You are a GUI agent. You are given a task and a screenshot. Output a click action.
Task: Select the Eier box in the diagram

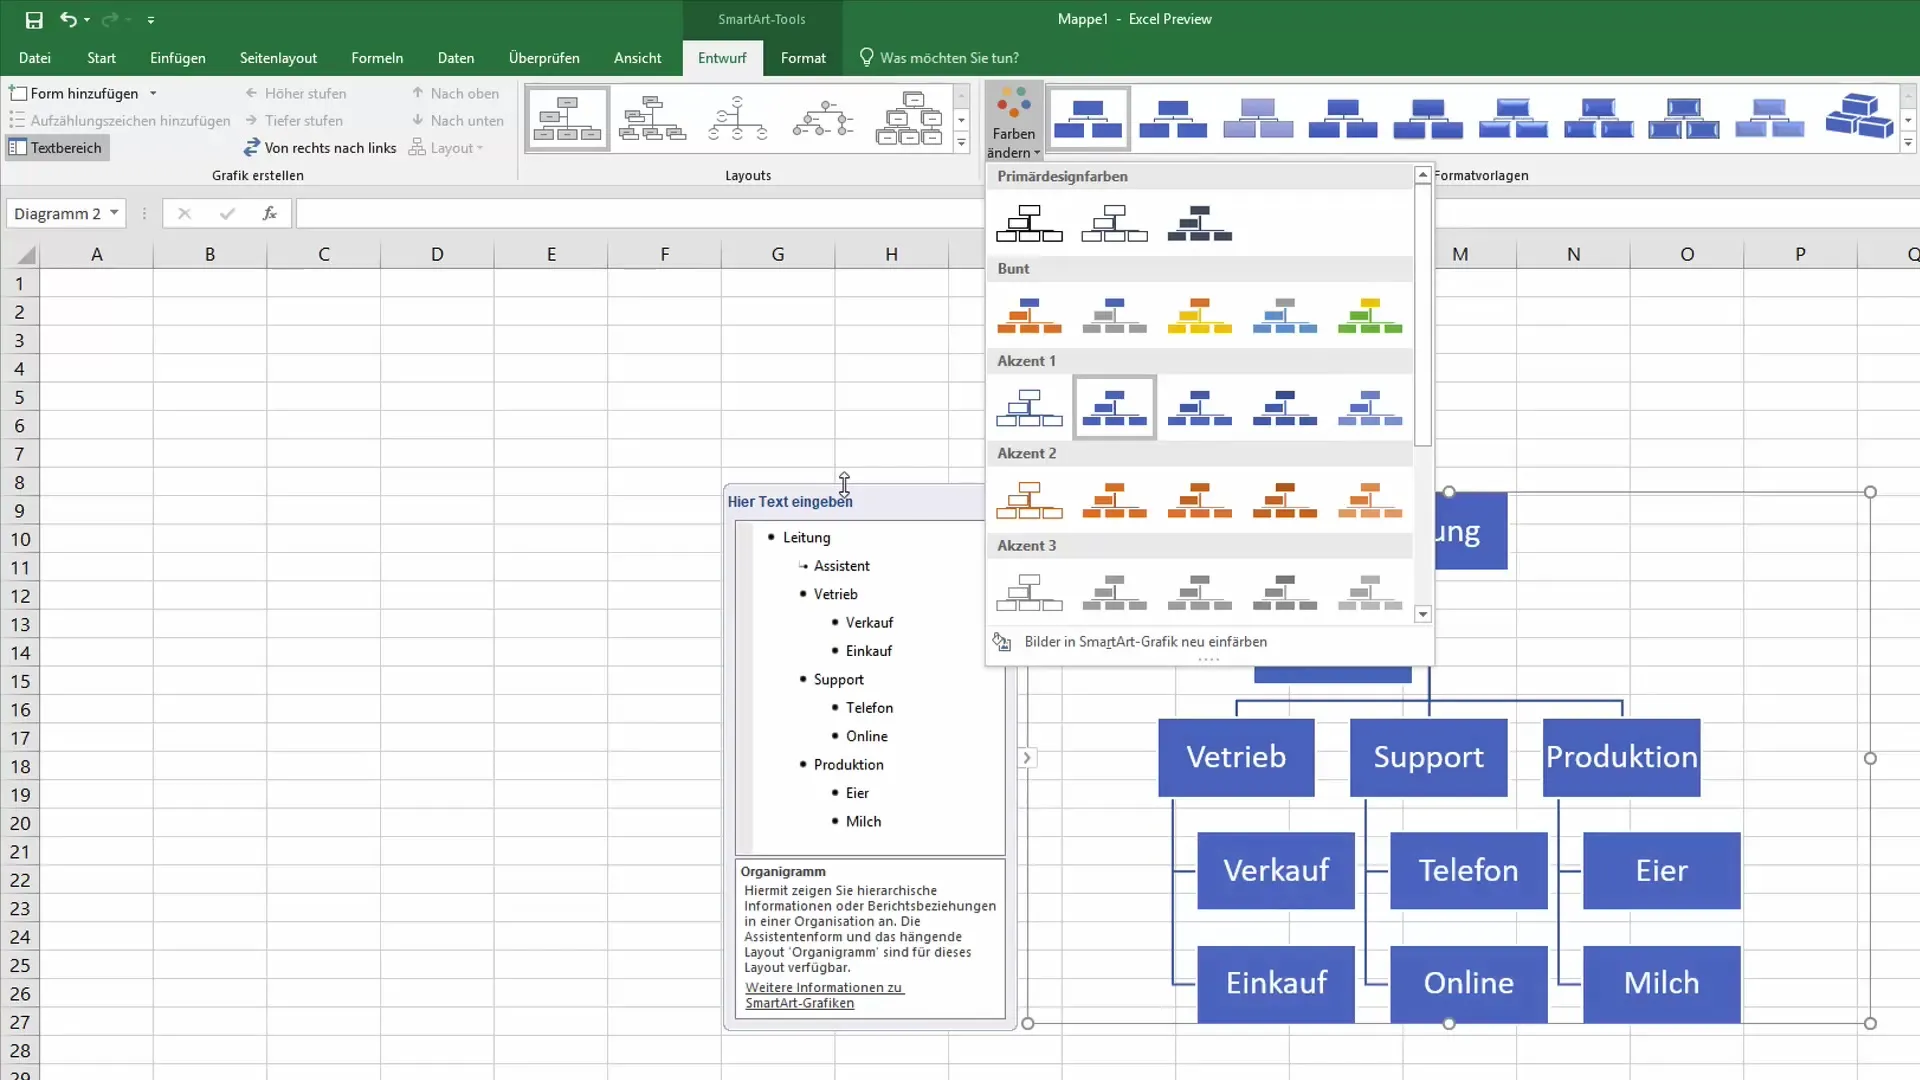click(1661, 870)
